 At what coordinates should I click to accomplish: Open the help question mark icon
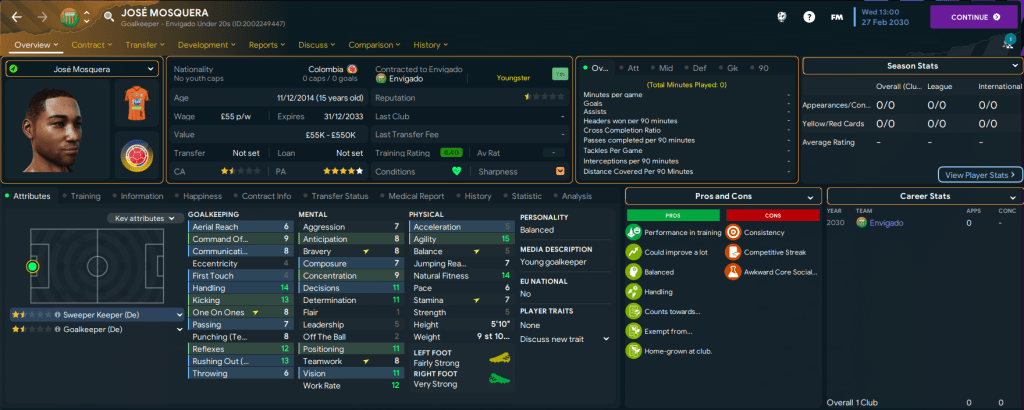coord(809,17)
